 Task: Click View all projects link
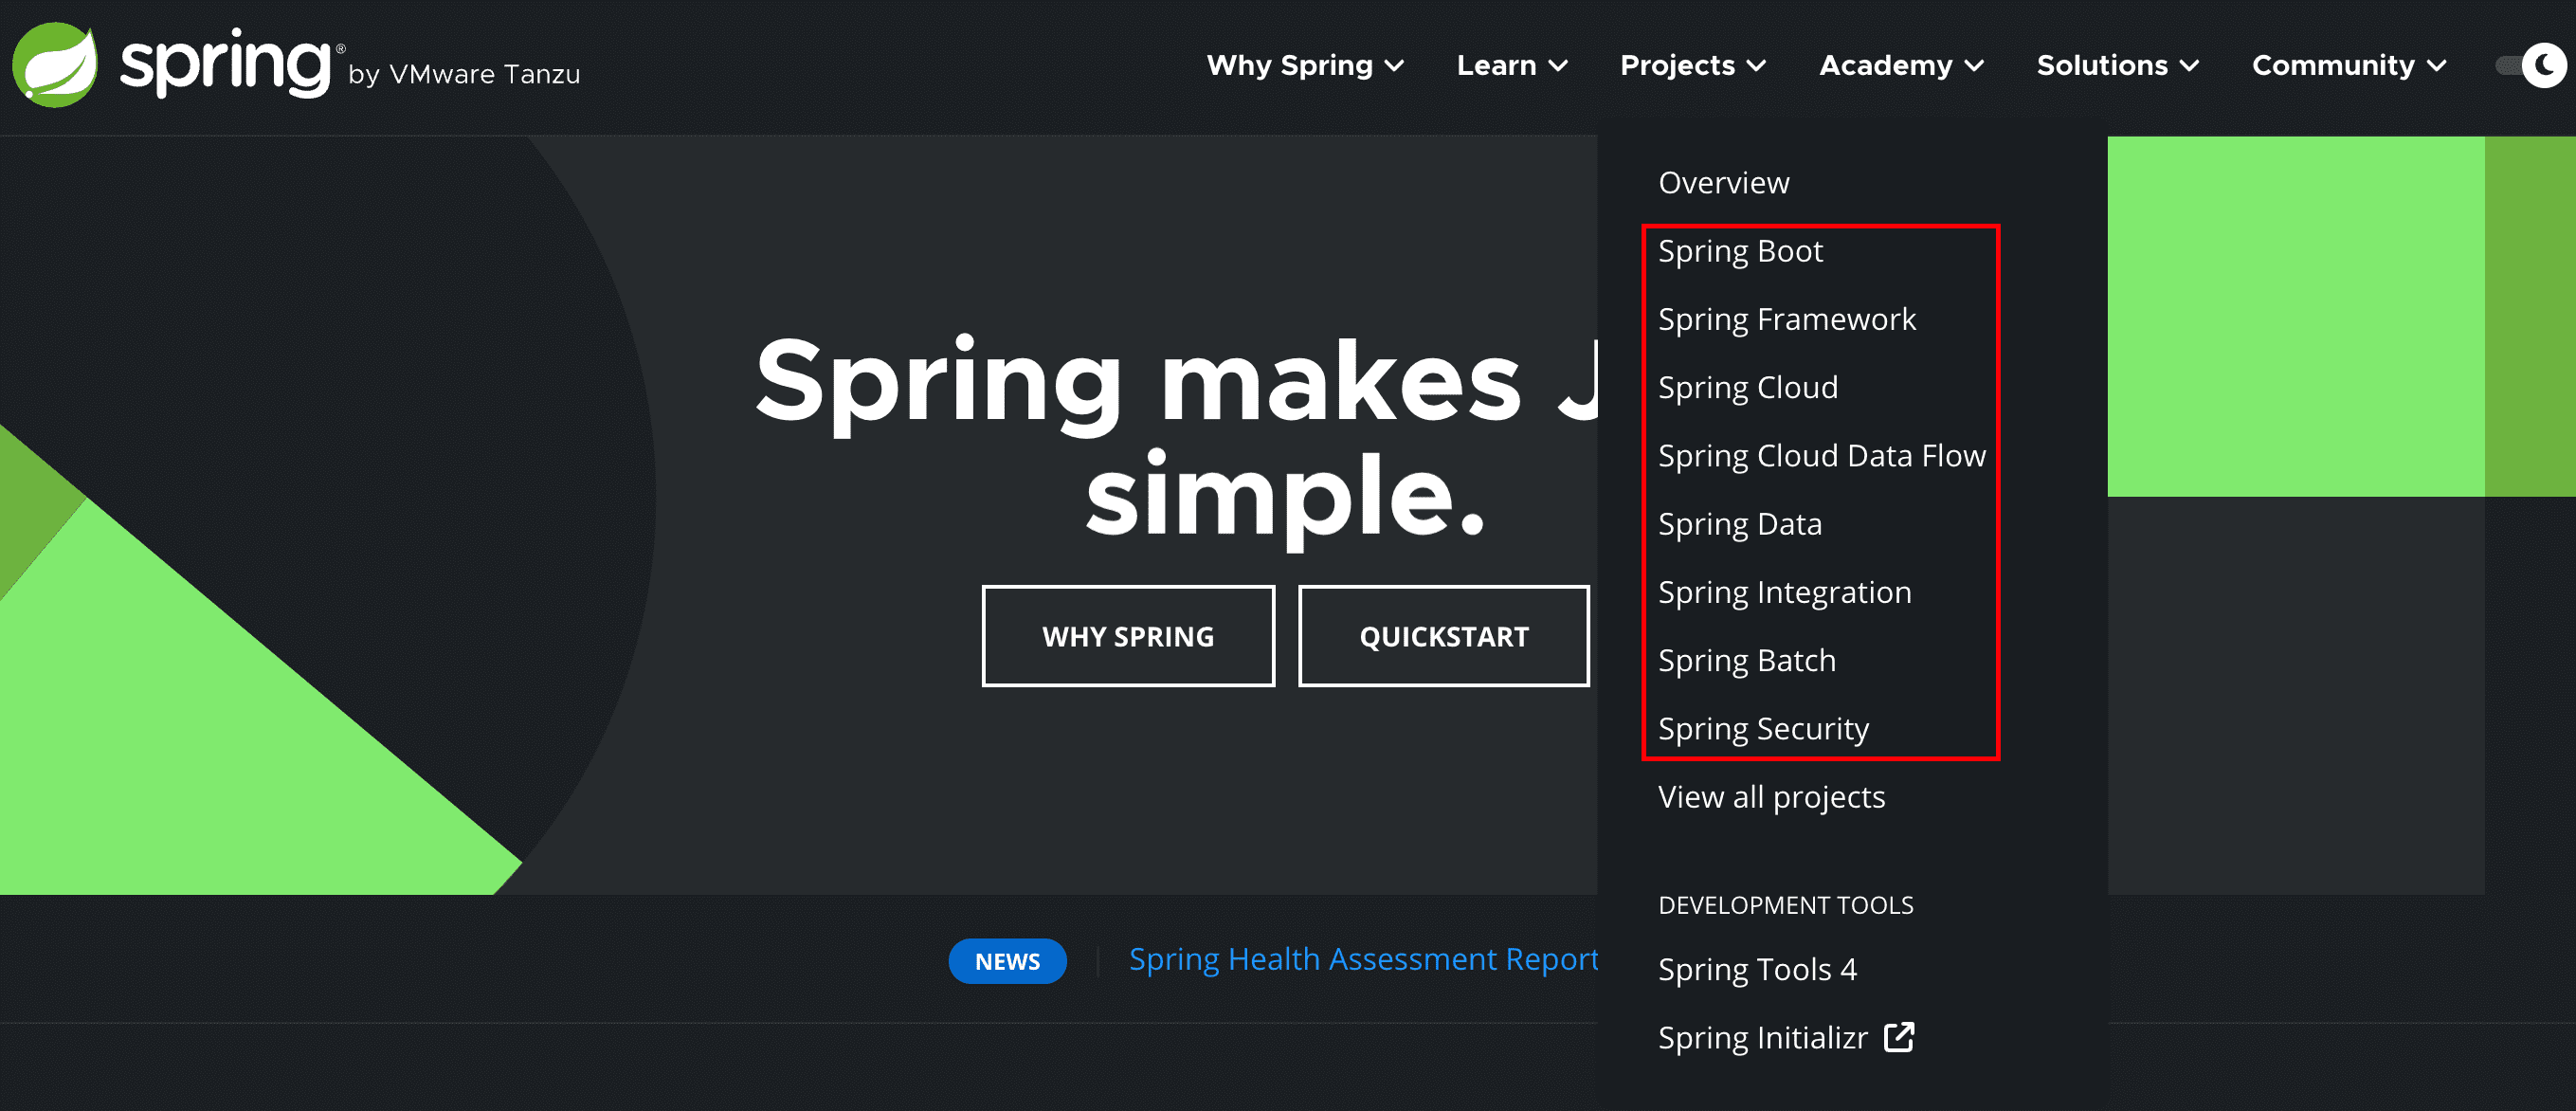pos(1771,797)
